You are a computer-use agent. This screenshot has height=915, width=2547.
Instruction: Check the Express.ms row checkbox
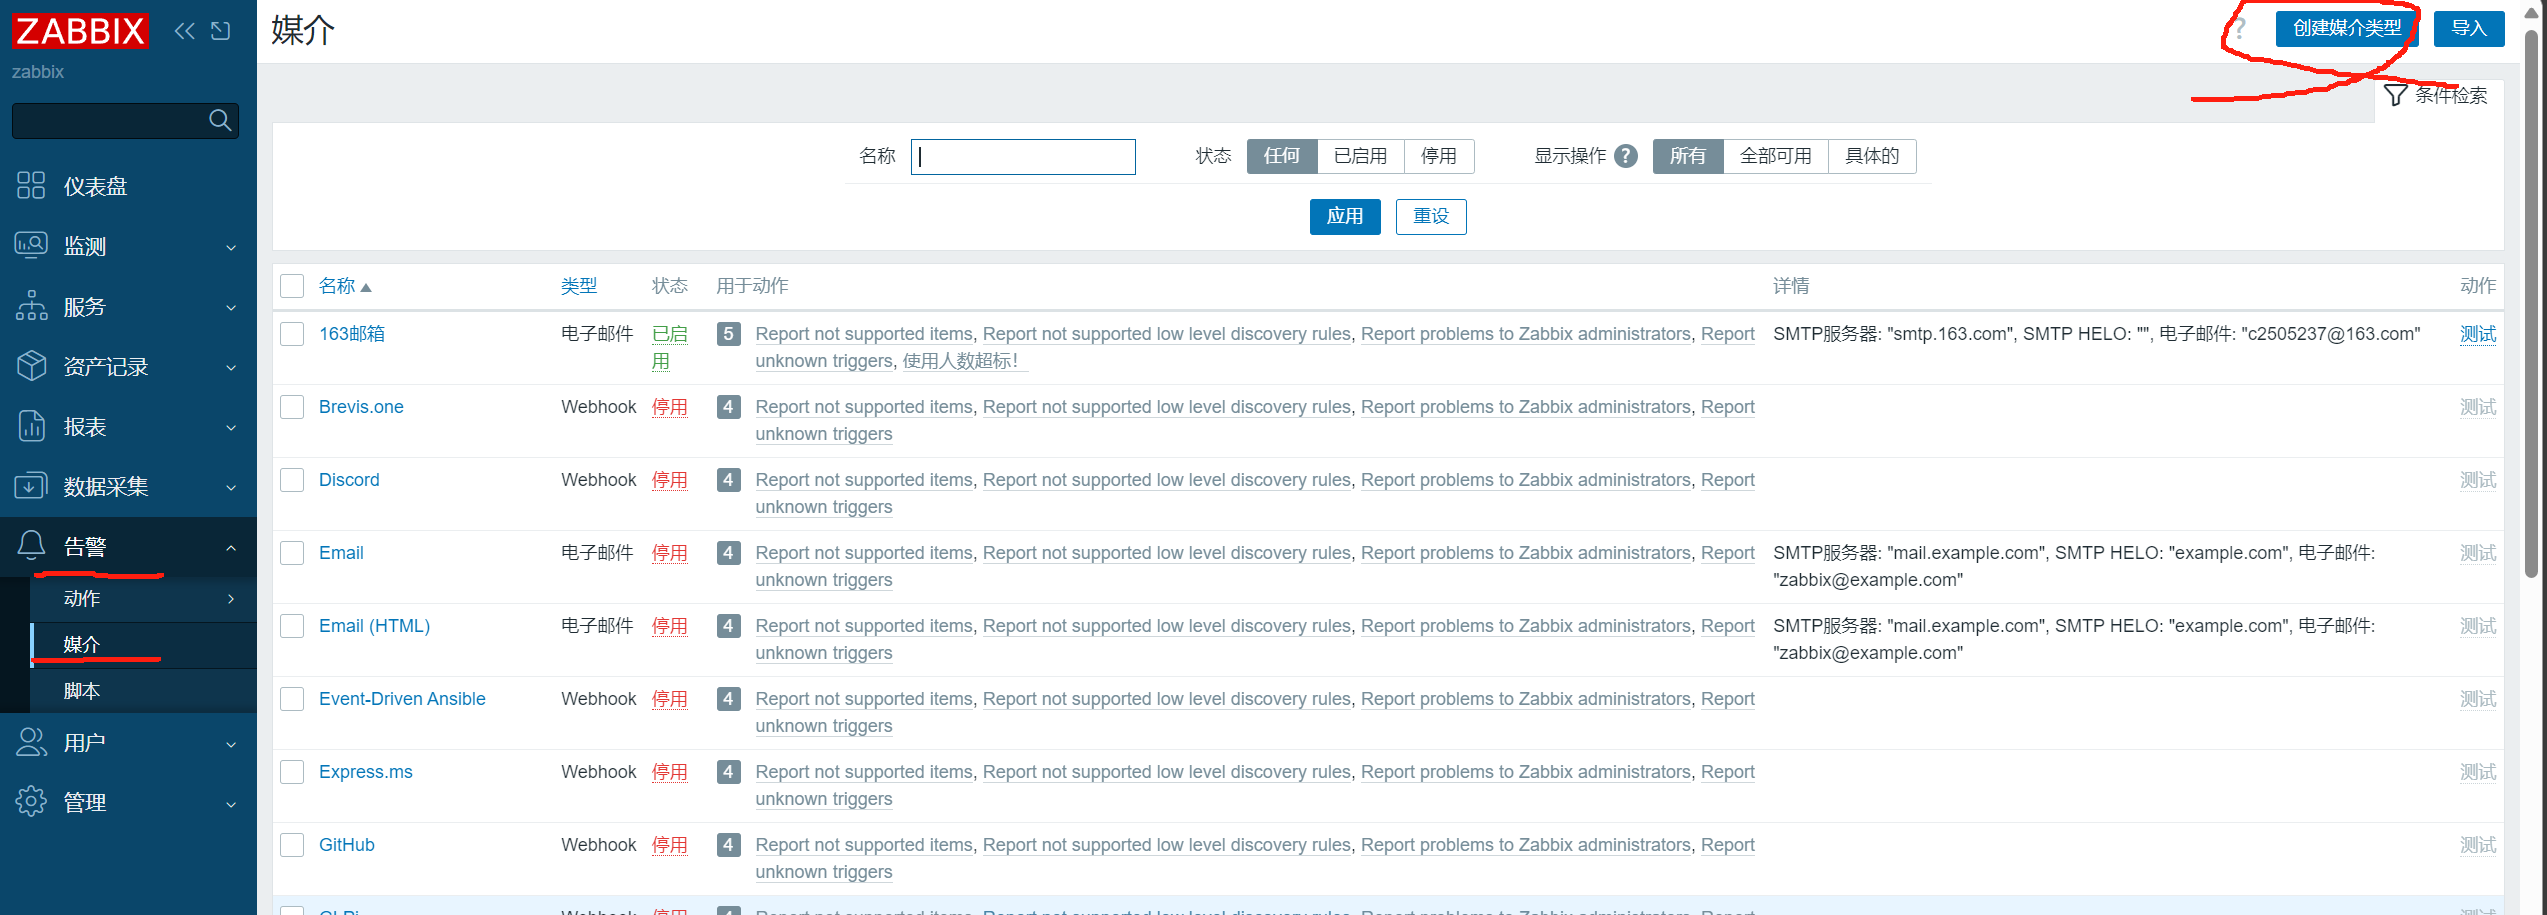click(292, 772)
